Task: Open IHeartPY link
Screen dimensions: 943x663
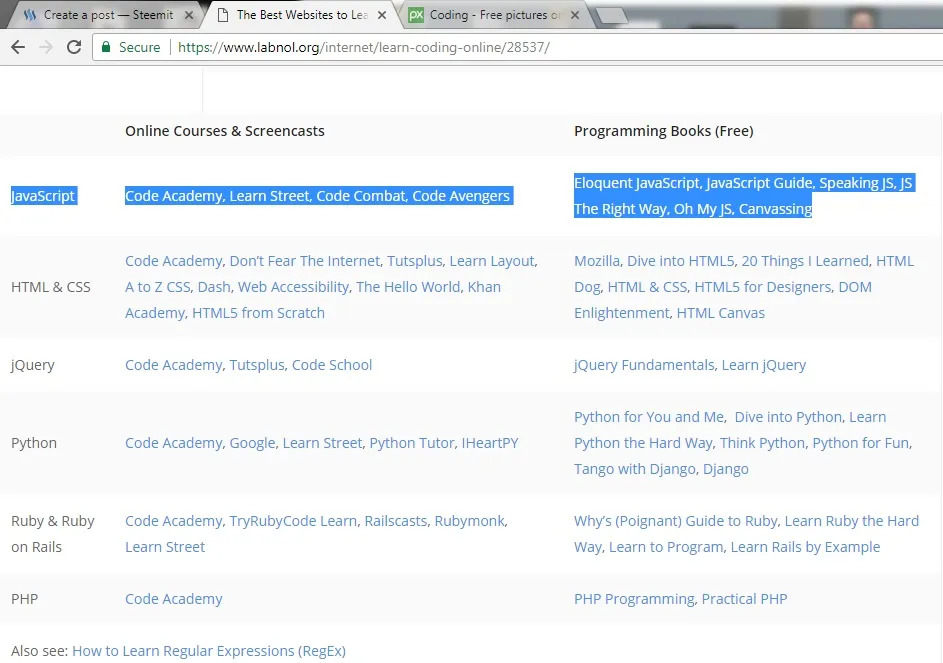Action: tap(490, 443)
